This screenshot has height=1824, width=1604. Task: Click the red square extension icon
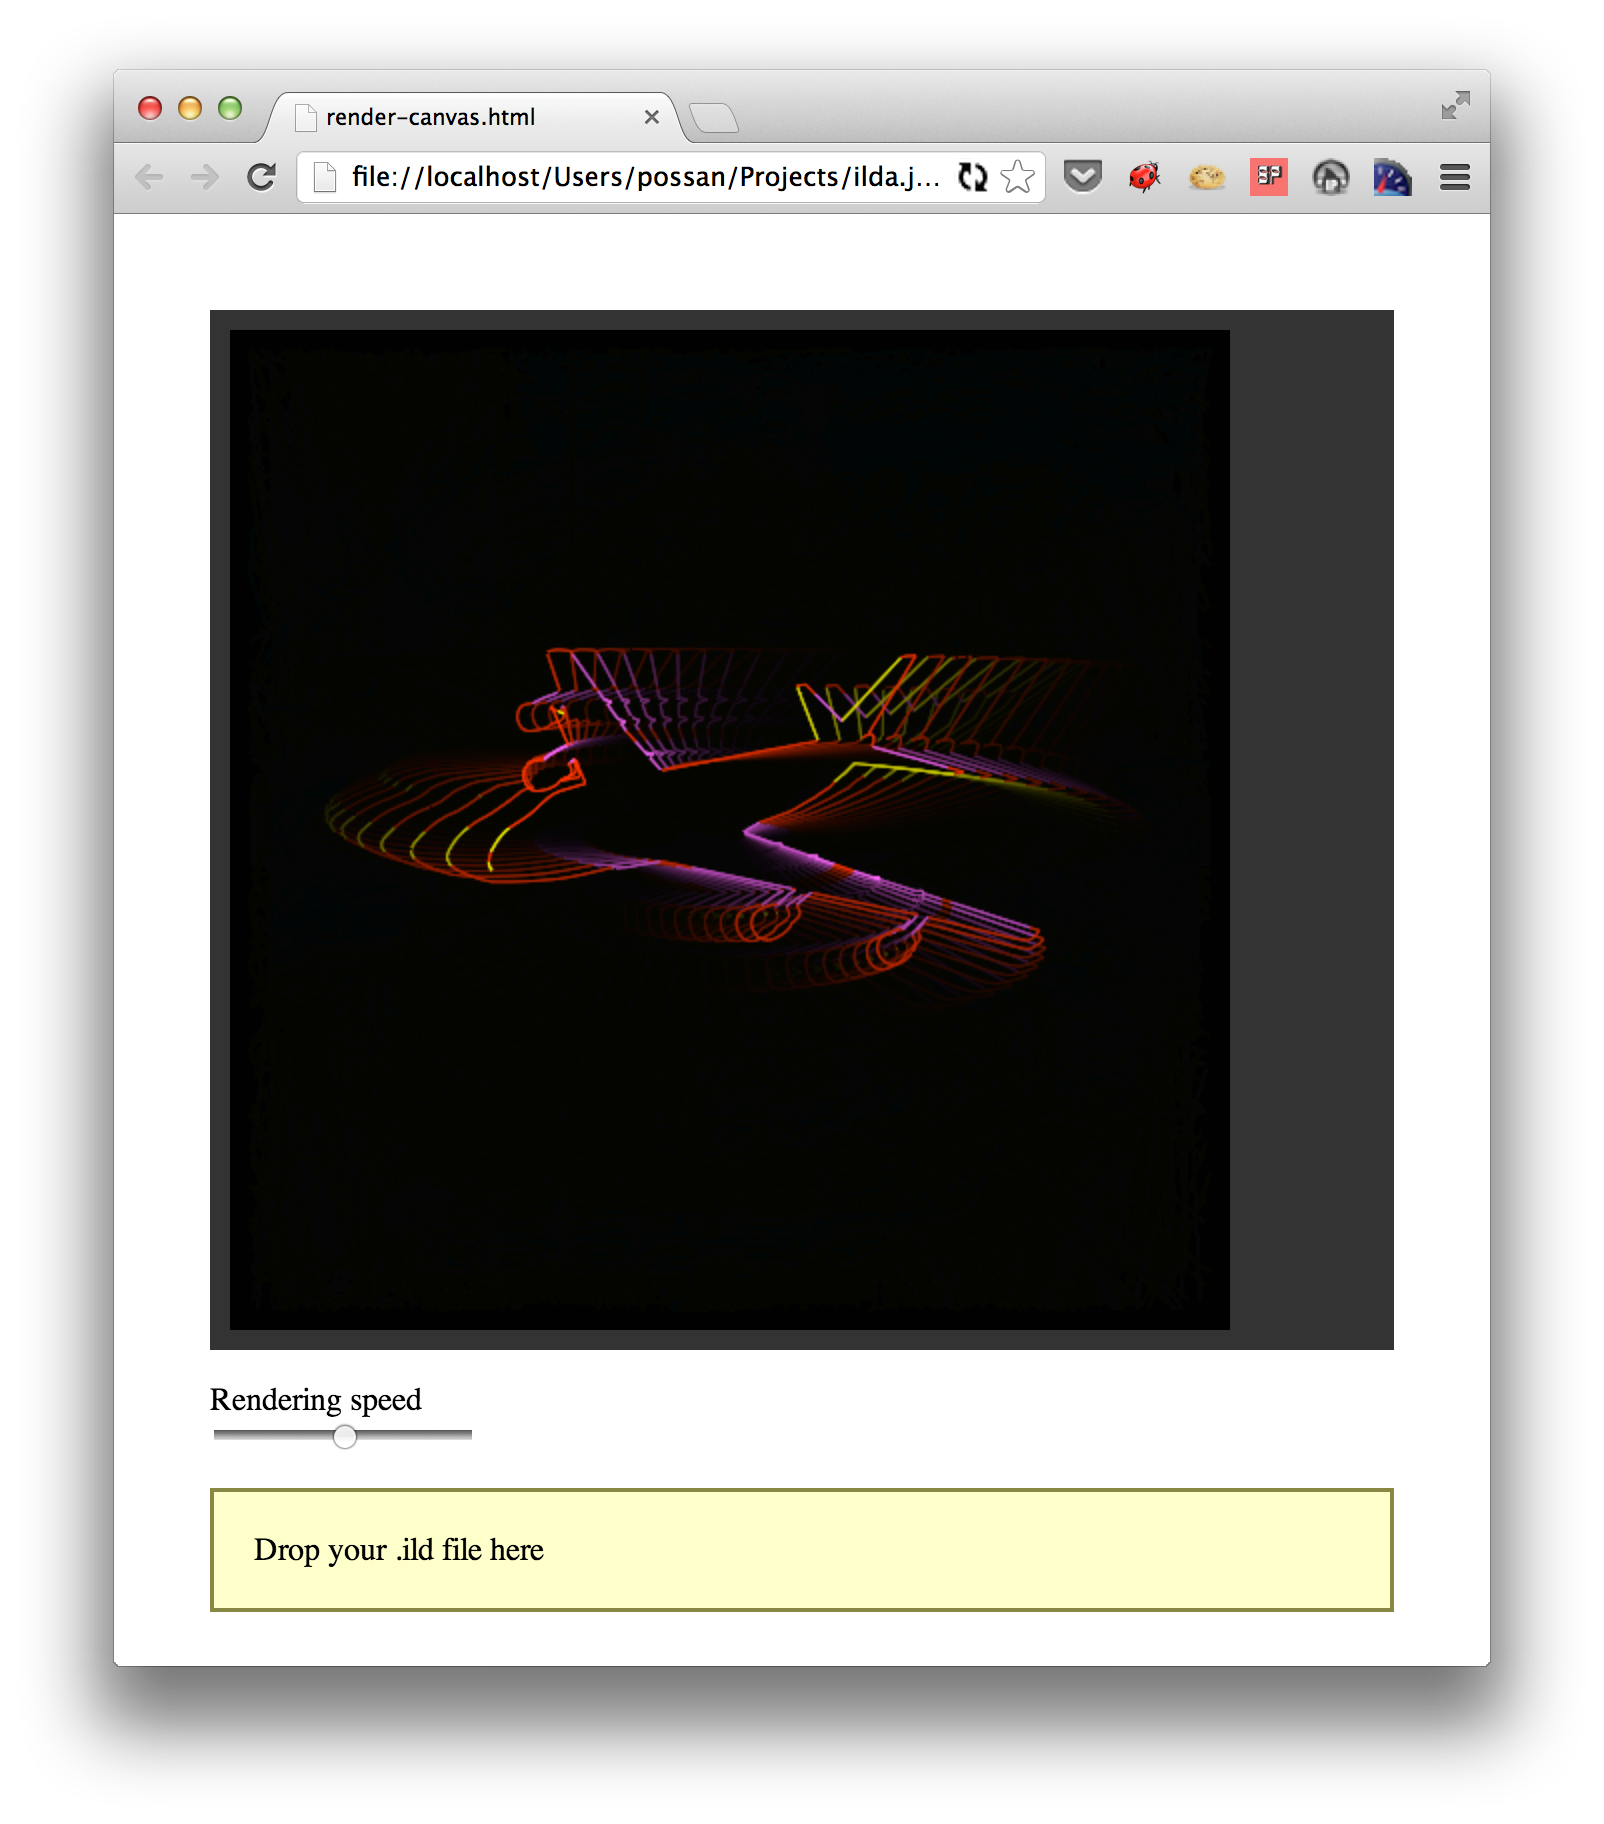pyautogui.click(x=1268, y=177)
